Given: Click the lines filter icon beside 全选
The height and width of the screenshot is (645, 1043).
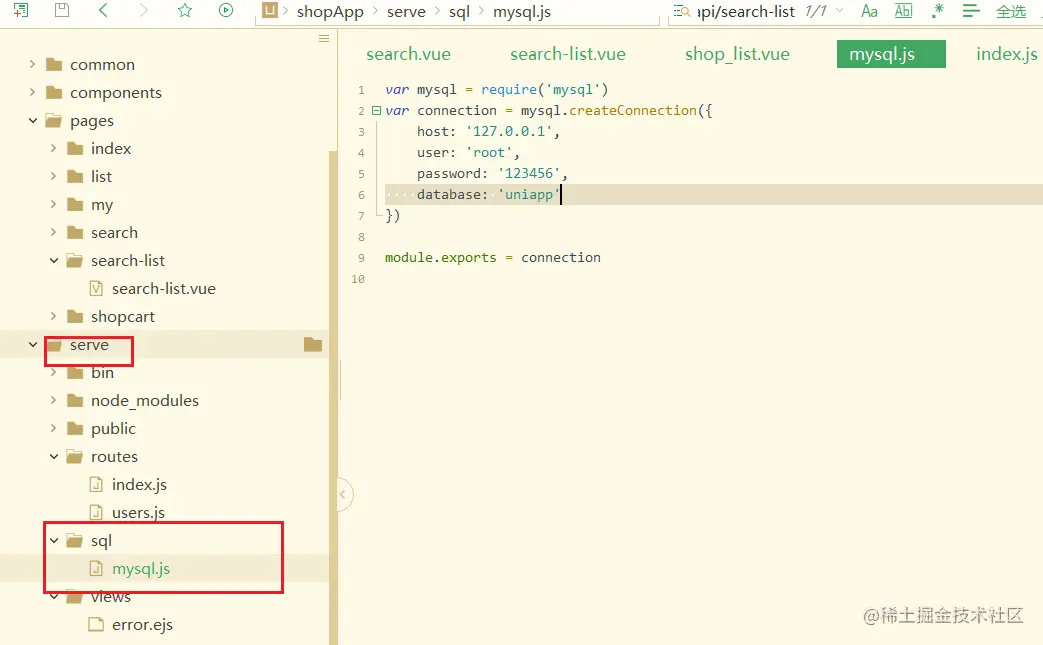Looking at the screenshot, I should pyautogui.click(x=971, y=11).
